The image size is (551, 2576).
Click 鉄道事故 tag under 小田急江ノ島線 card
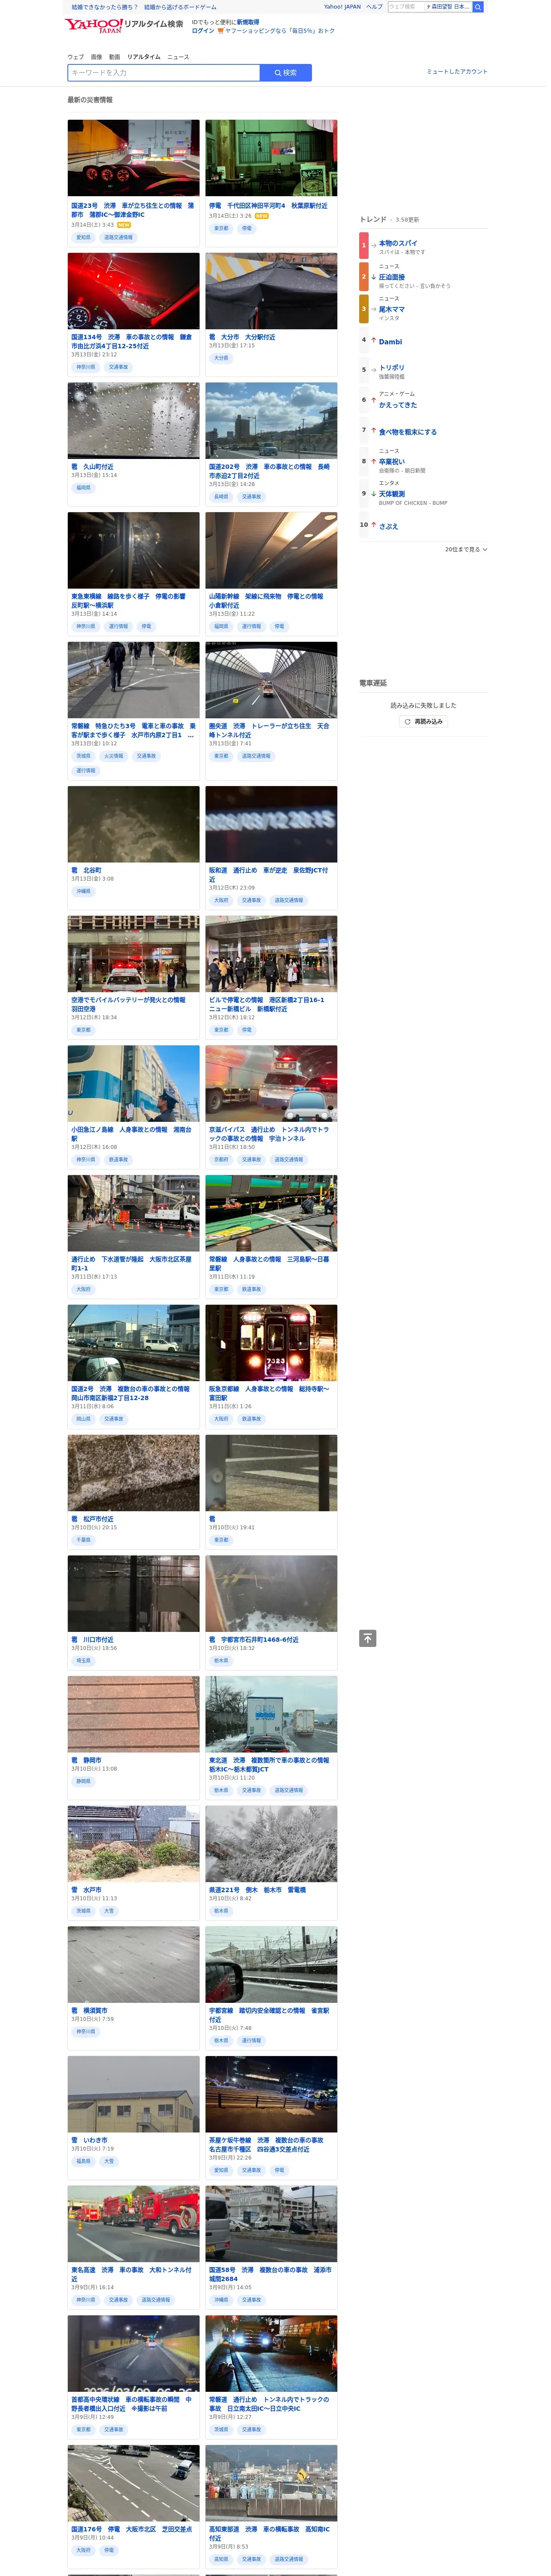point(119,1161)
